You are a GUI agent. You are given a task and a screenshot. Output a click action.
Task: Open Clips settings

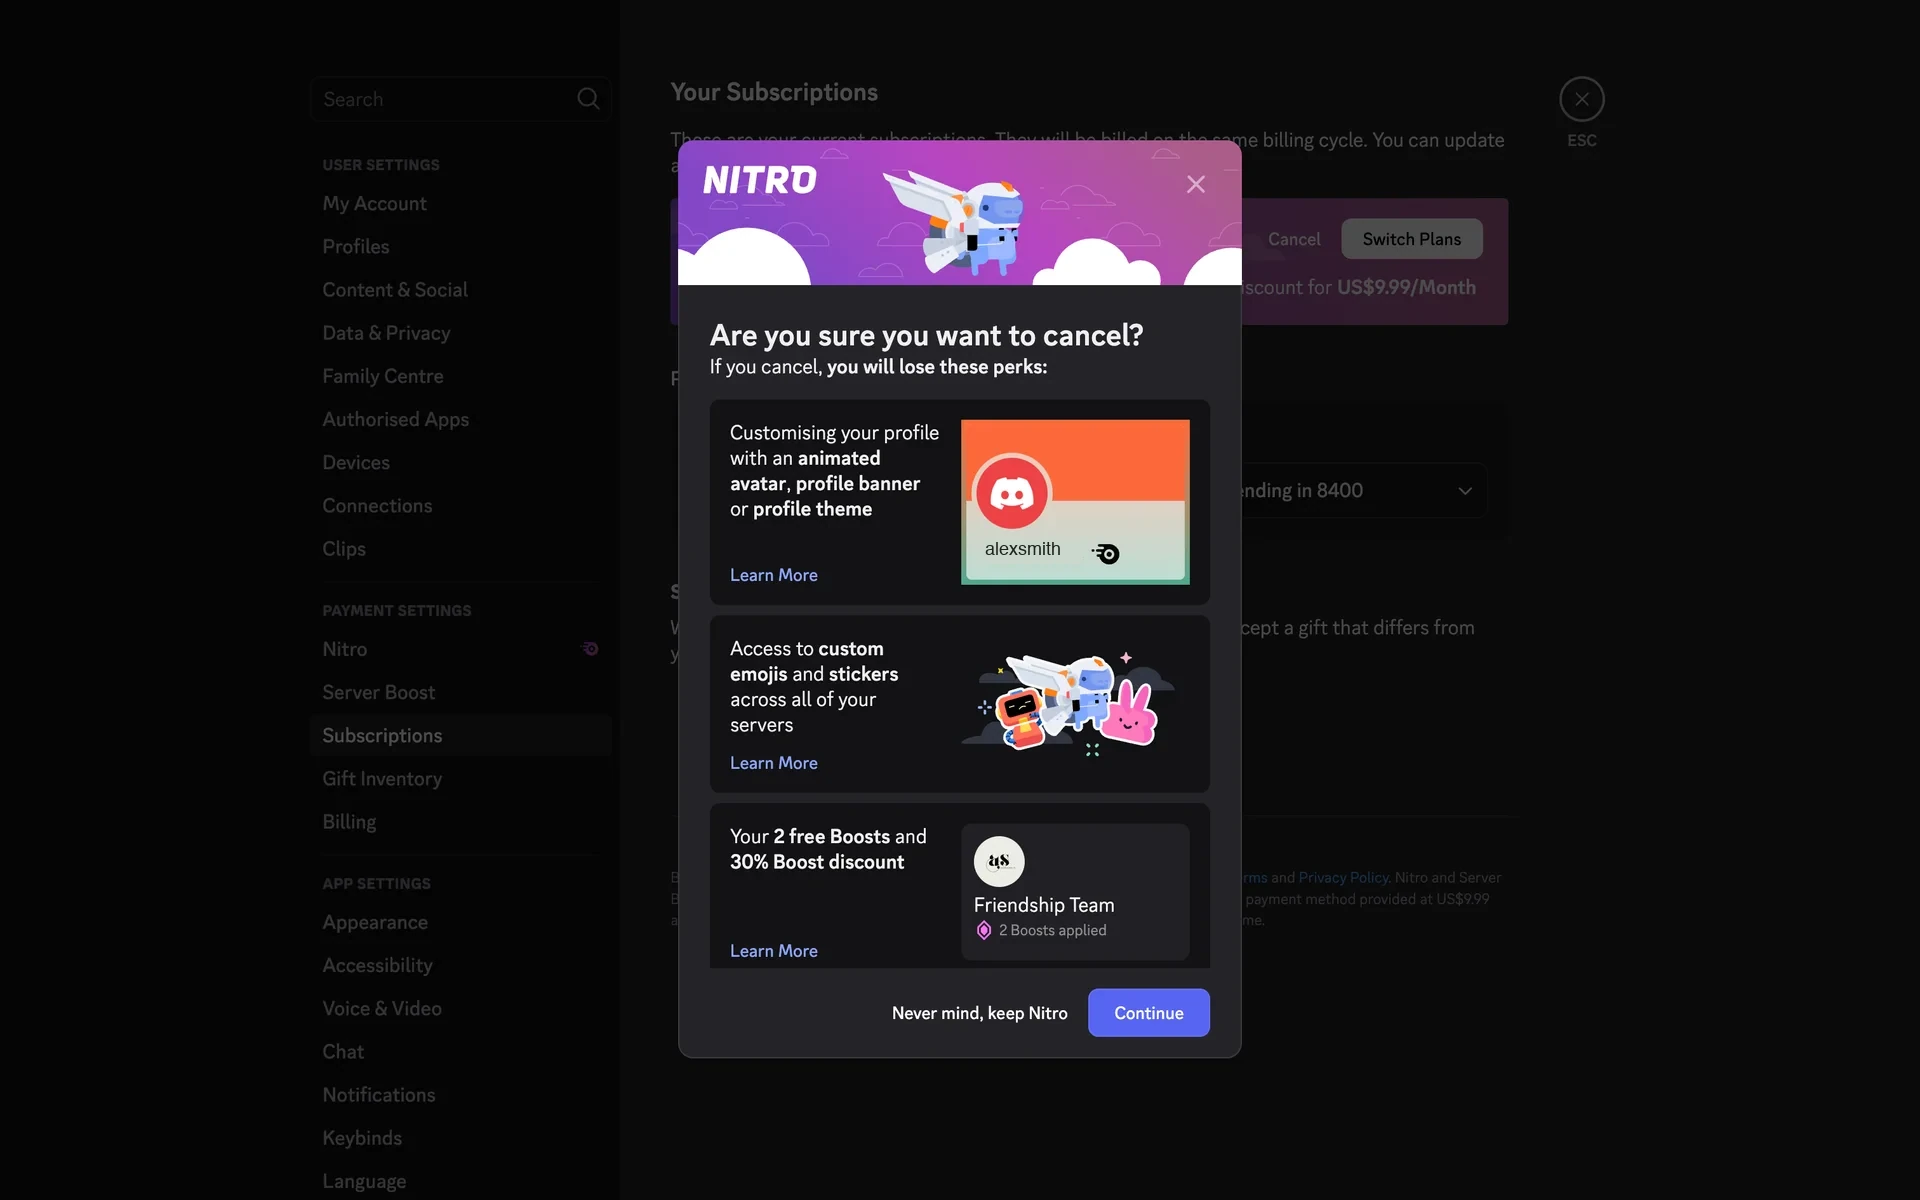(x=460, y=549)
